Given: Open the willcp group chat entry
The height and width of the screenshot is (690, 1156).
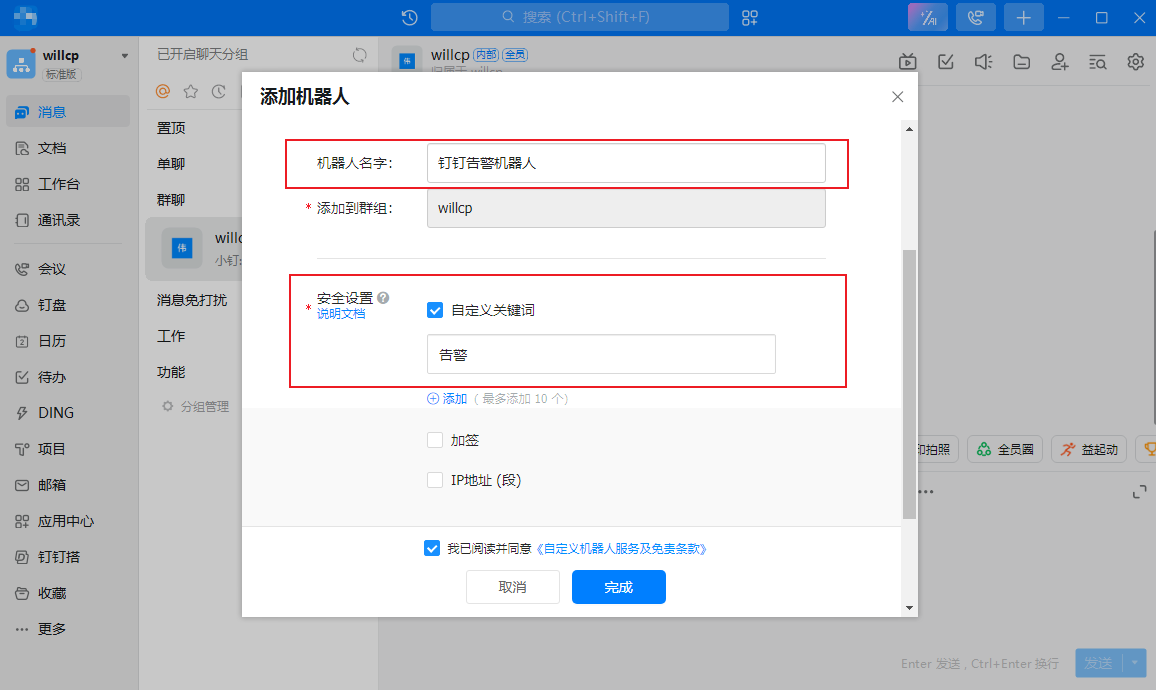Looking at the screenshot, I should tap(195, 248).
